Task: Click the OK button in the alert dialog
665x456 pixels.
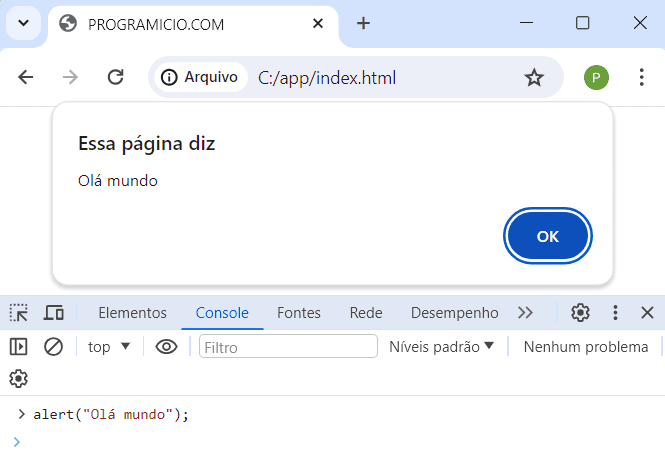Action: click(x=548, y=236)
